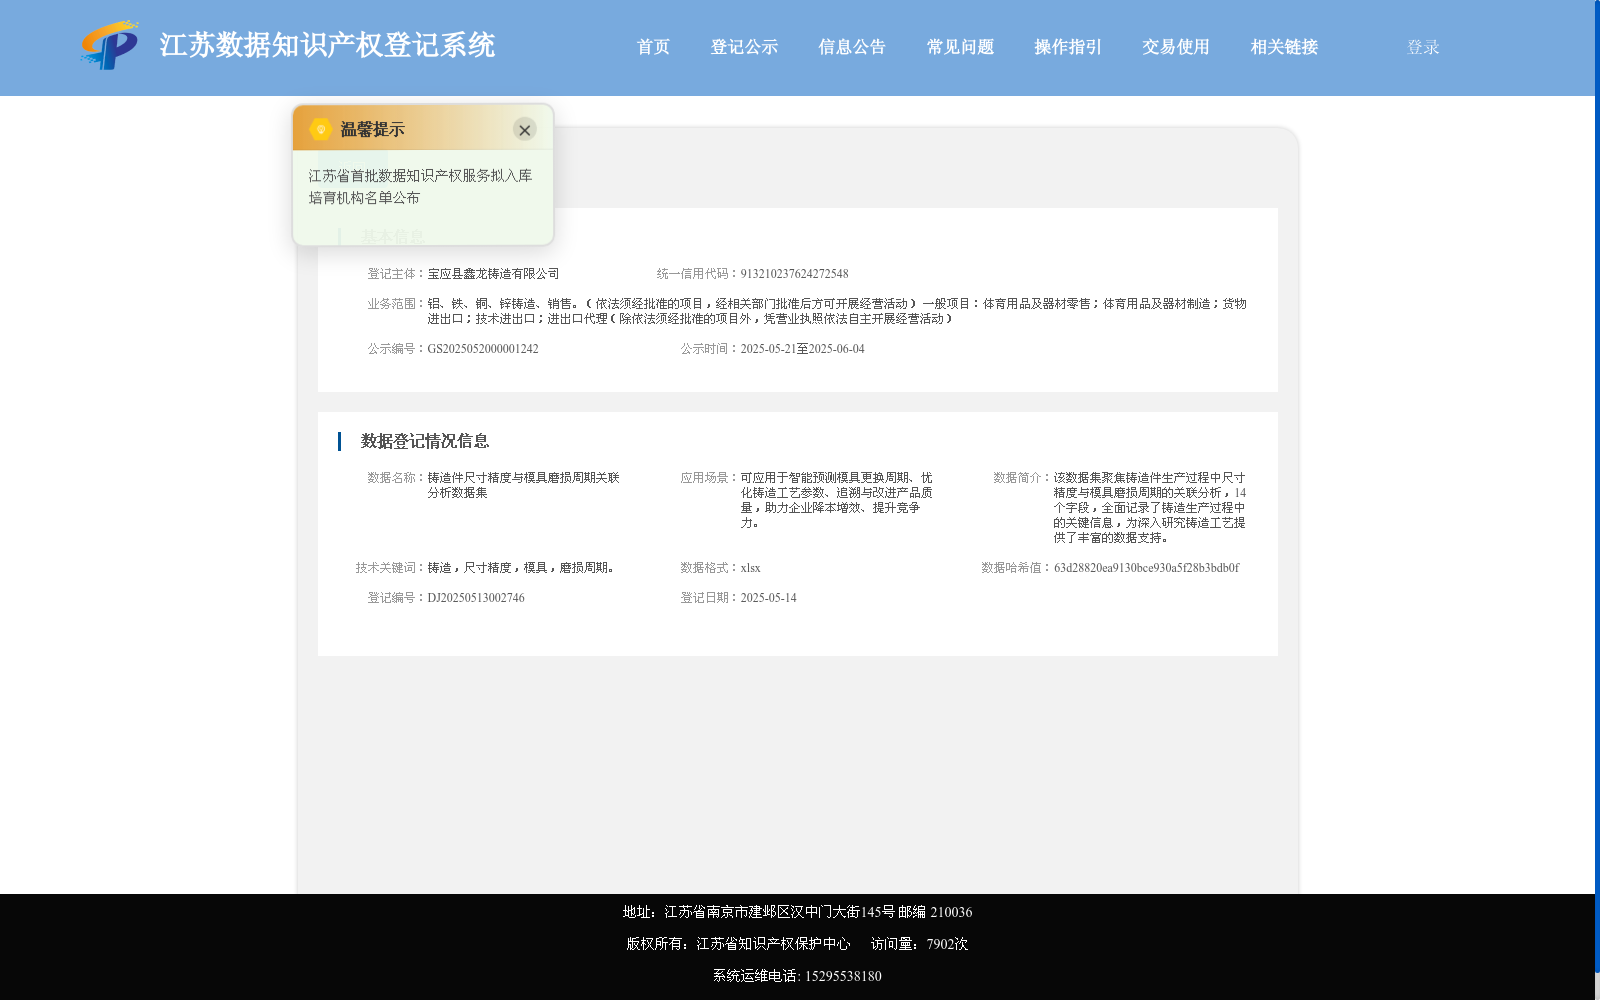This screenshot has height=1000, width=1600.
Task: Click the 登录 login link
Action: 1423,47
